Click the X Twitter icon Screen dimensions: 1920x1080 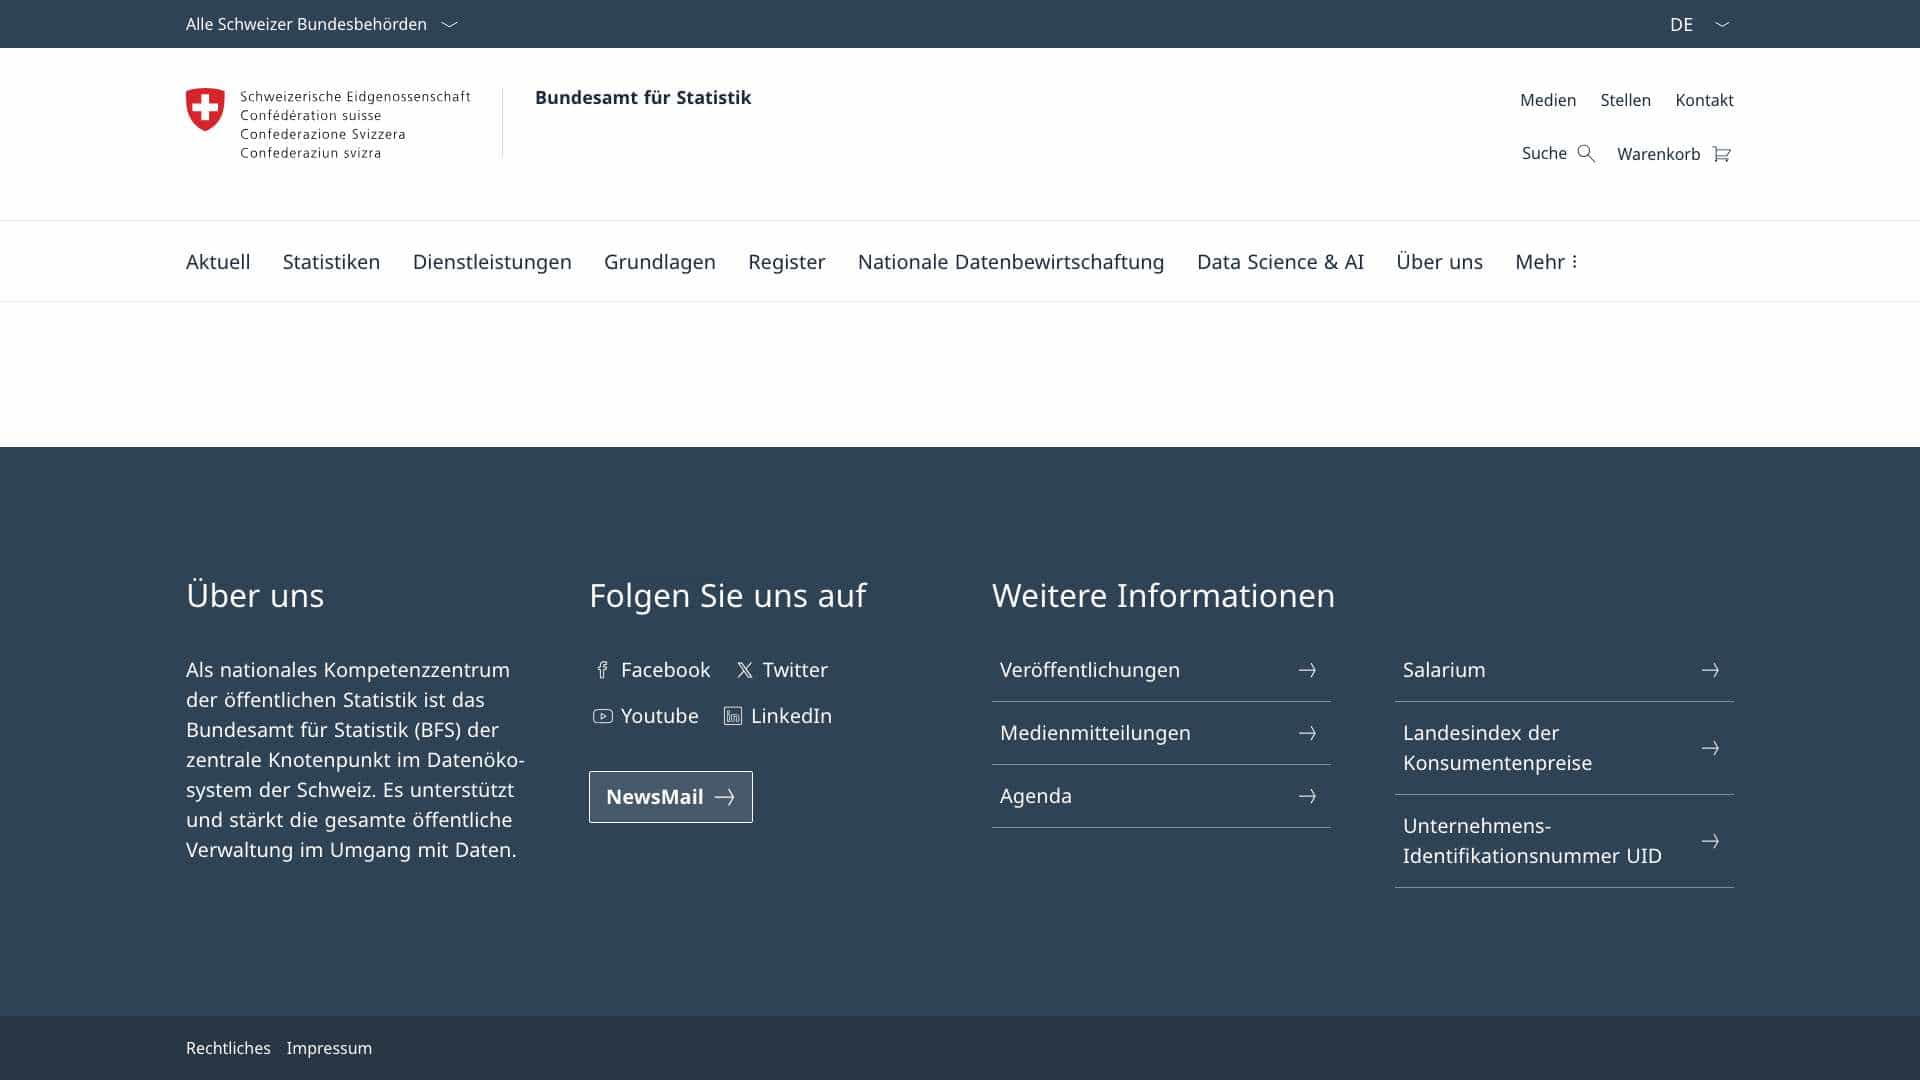click(x=745, y=670)
